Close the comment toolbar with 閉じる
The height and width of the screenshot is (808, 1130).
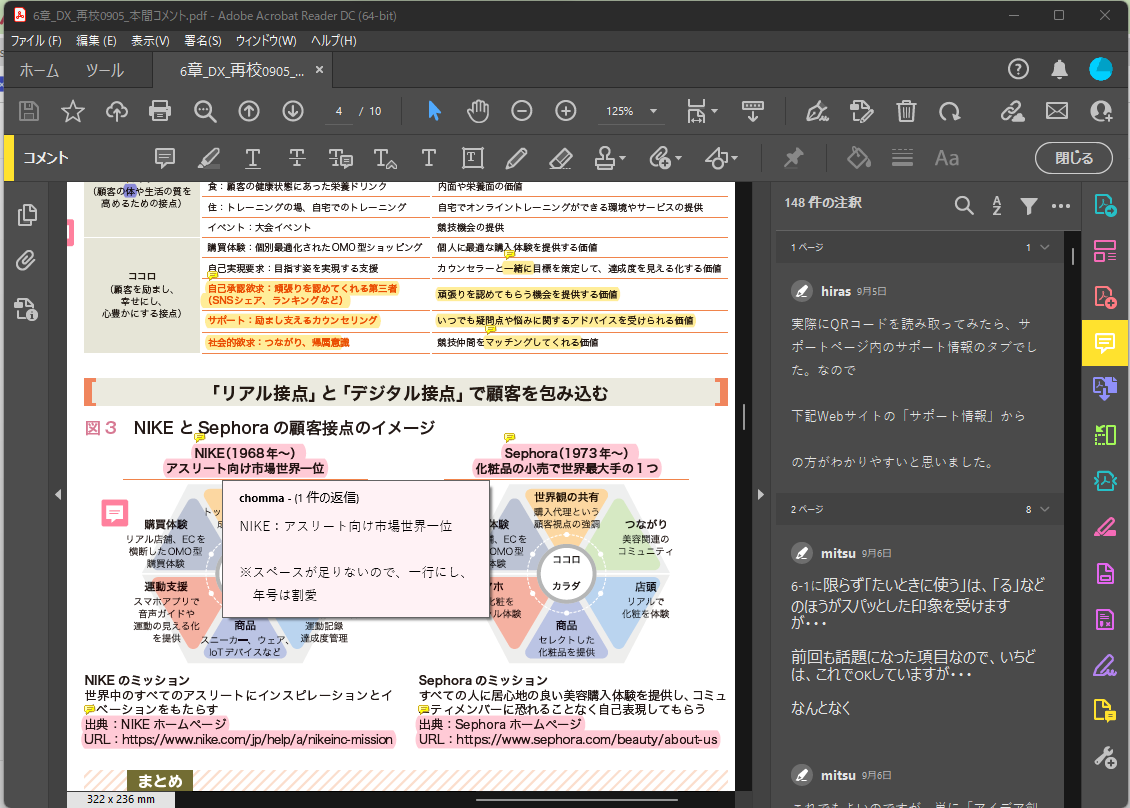coord(1074,158)
